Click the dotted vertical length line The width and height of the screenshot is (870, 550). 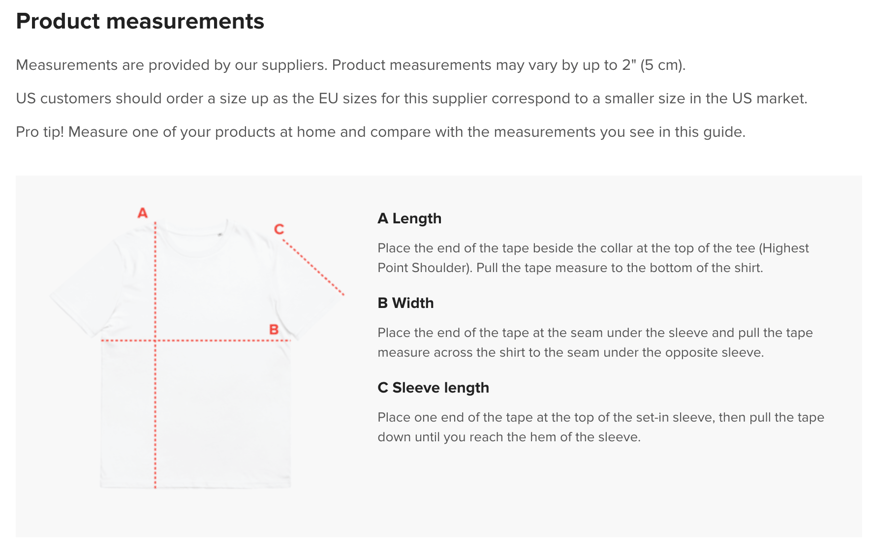click(x=155, y=355)
